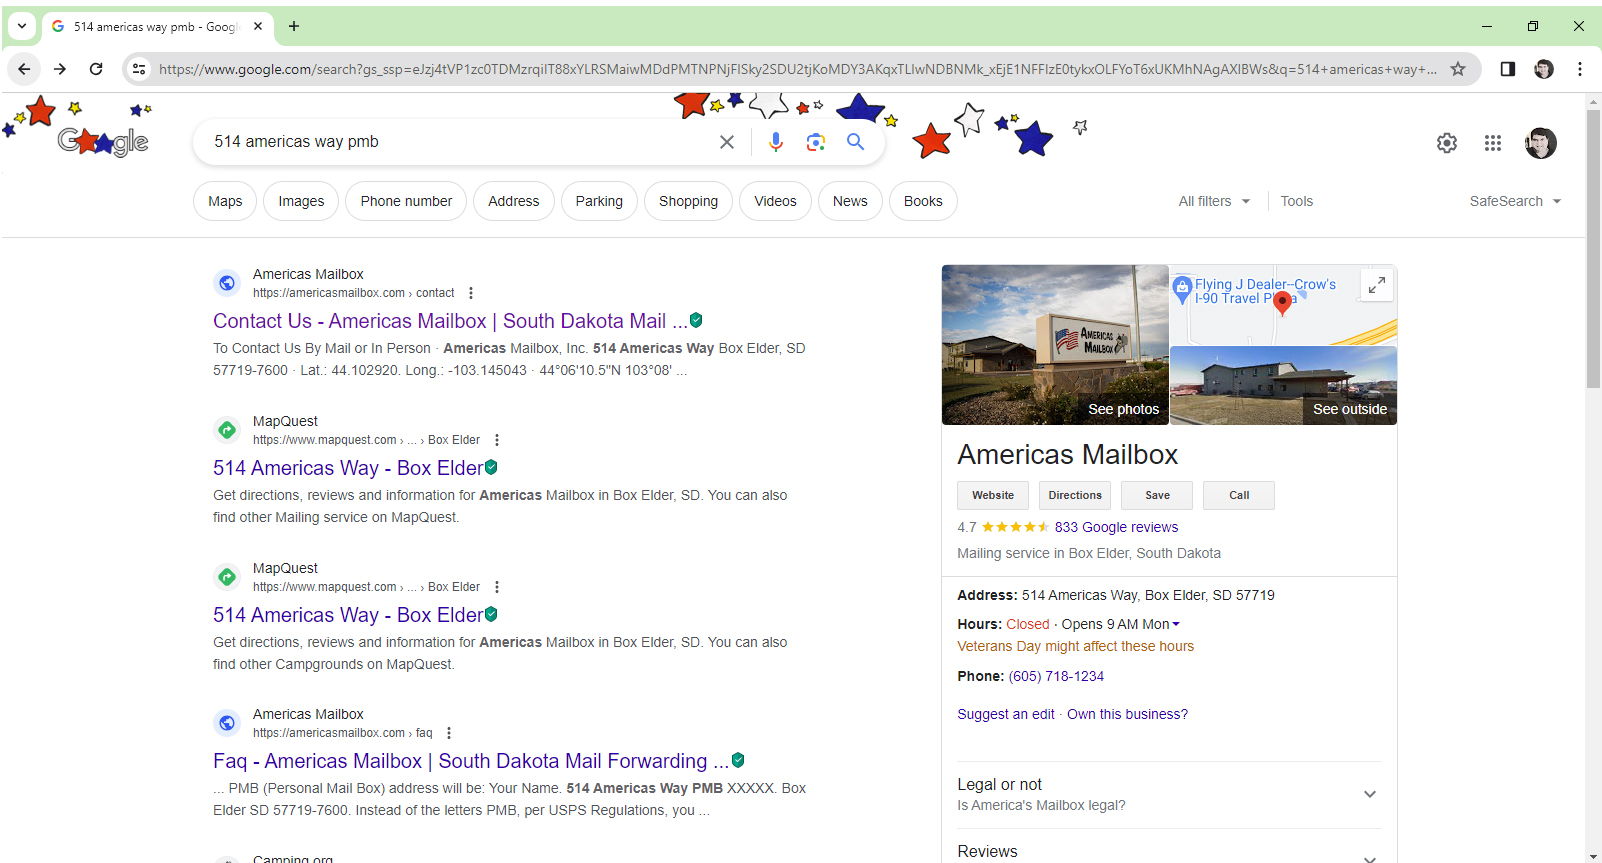Viewport: 1602px width, 863px height.
Task: Click the Save button
Action: click(1157, 495)
